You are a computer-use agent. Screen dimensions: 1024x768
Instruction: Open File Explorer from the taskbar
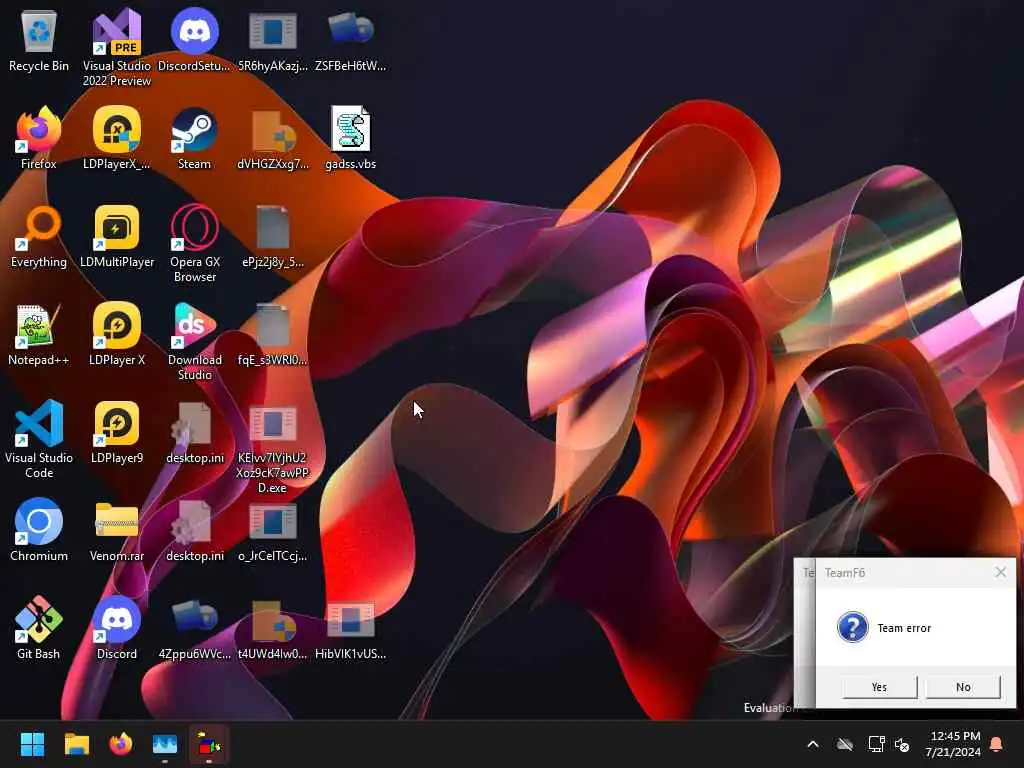tap(76, 744)
